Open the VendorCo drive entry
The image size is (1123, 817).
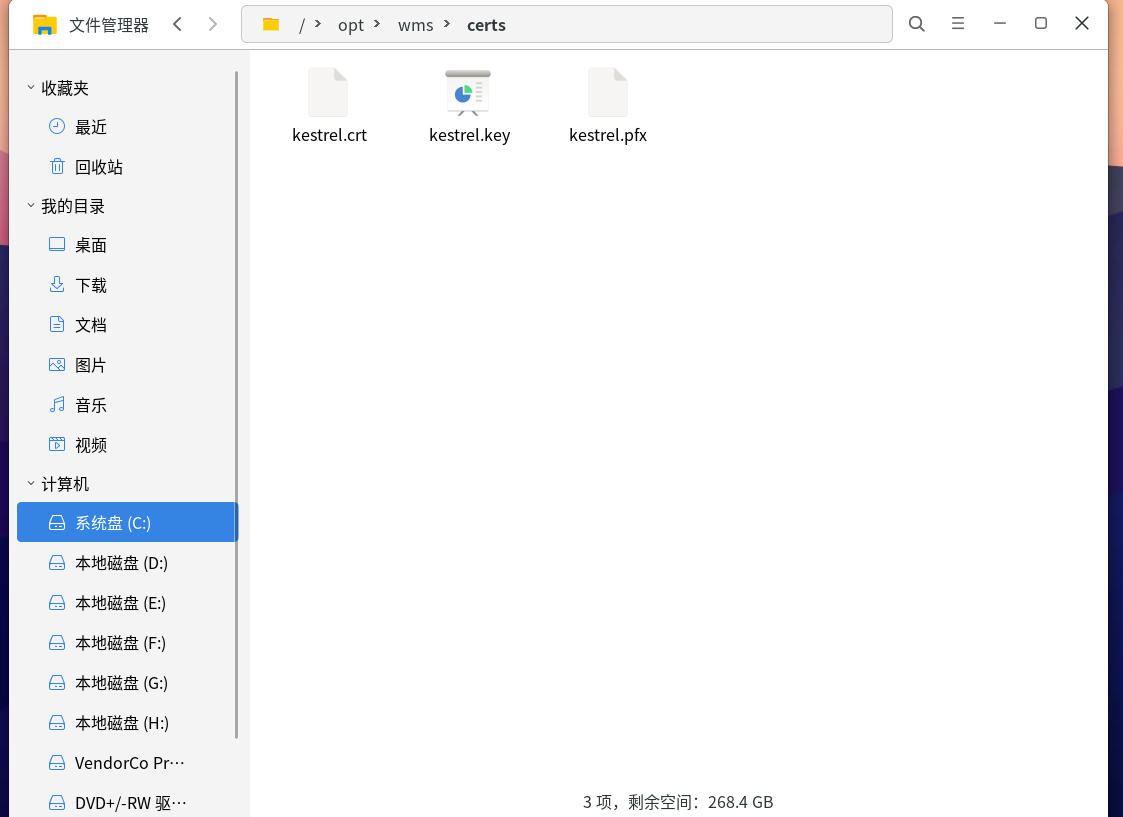point(127,763)
